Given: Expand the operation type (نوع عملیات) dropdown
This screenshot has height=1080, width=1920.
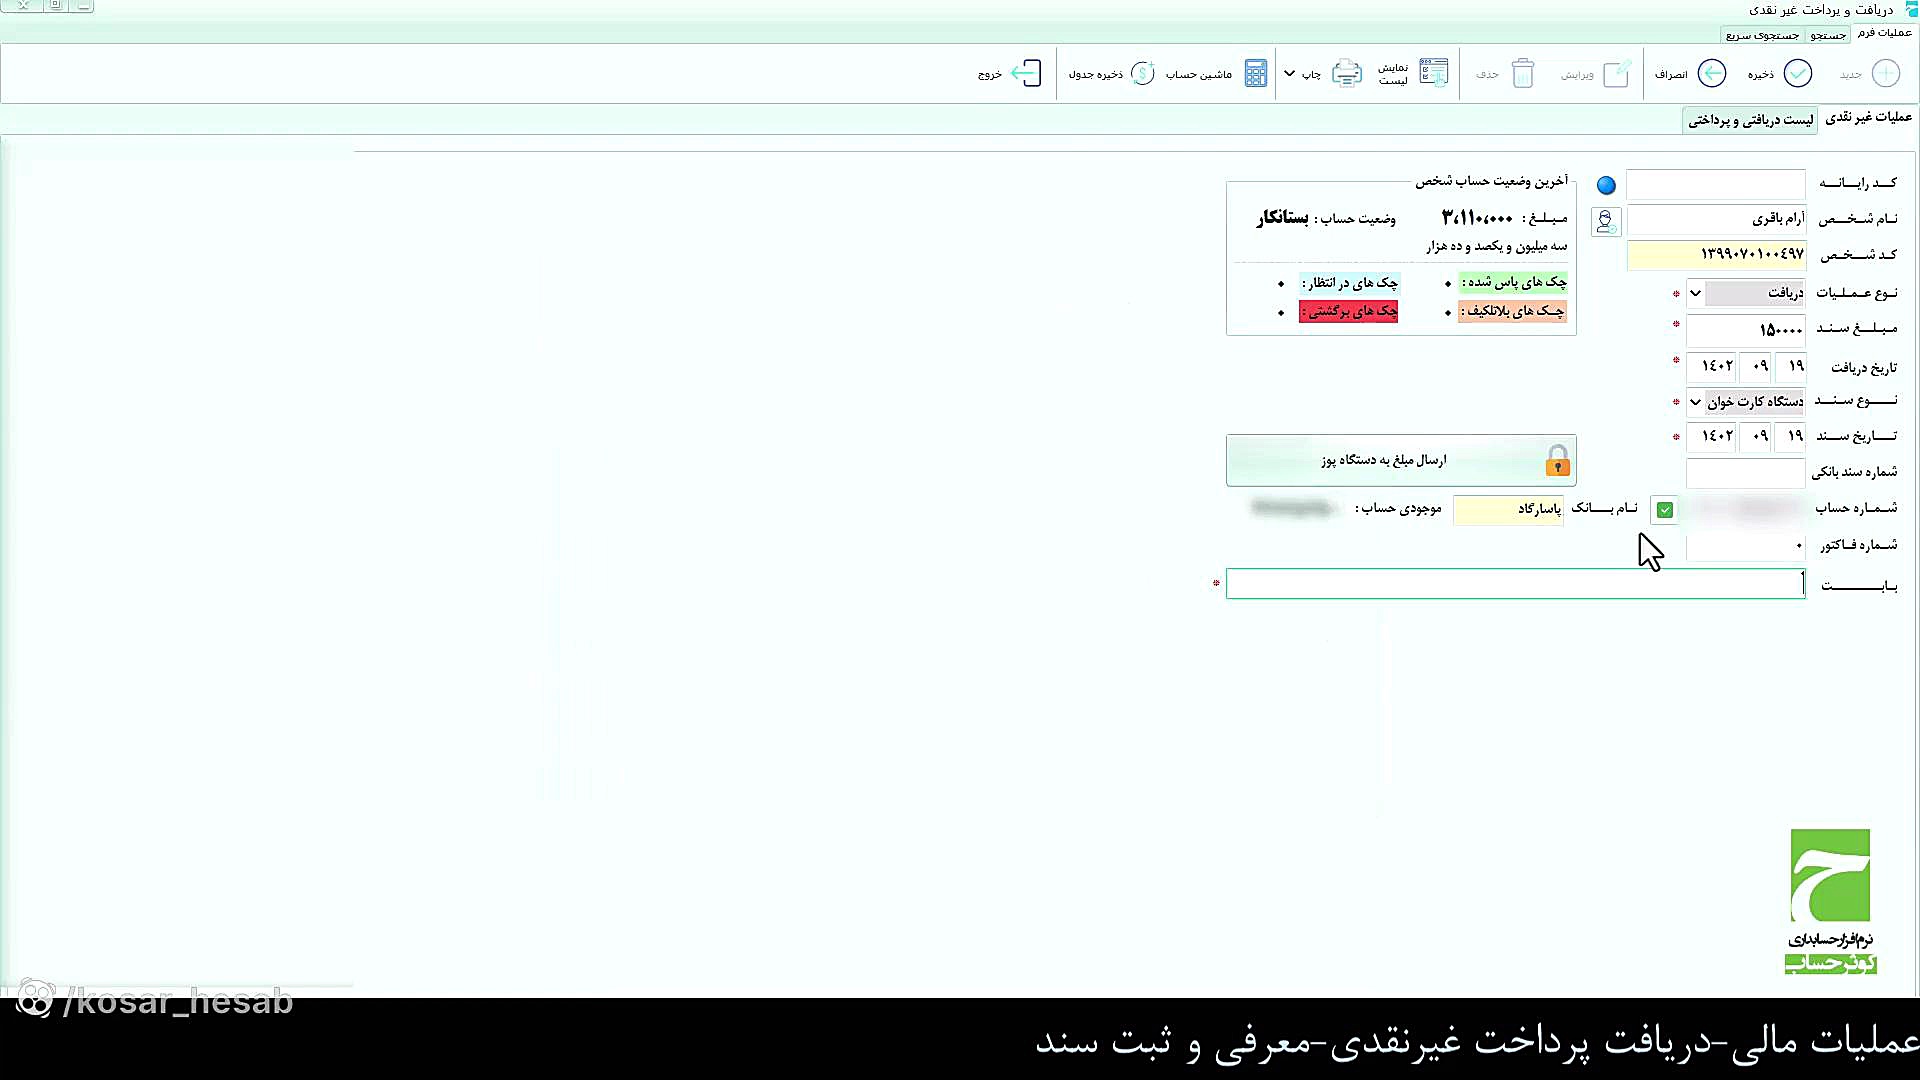Looking at the screenshot, I should (1695, 294).
